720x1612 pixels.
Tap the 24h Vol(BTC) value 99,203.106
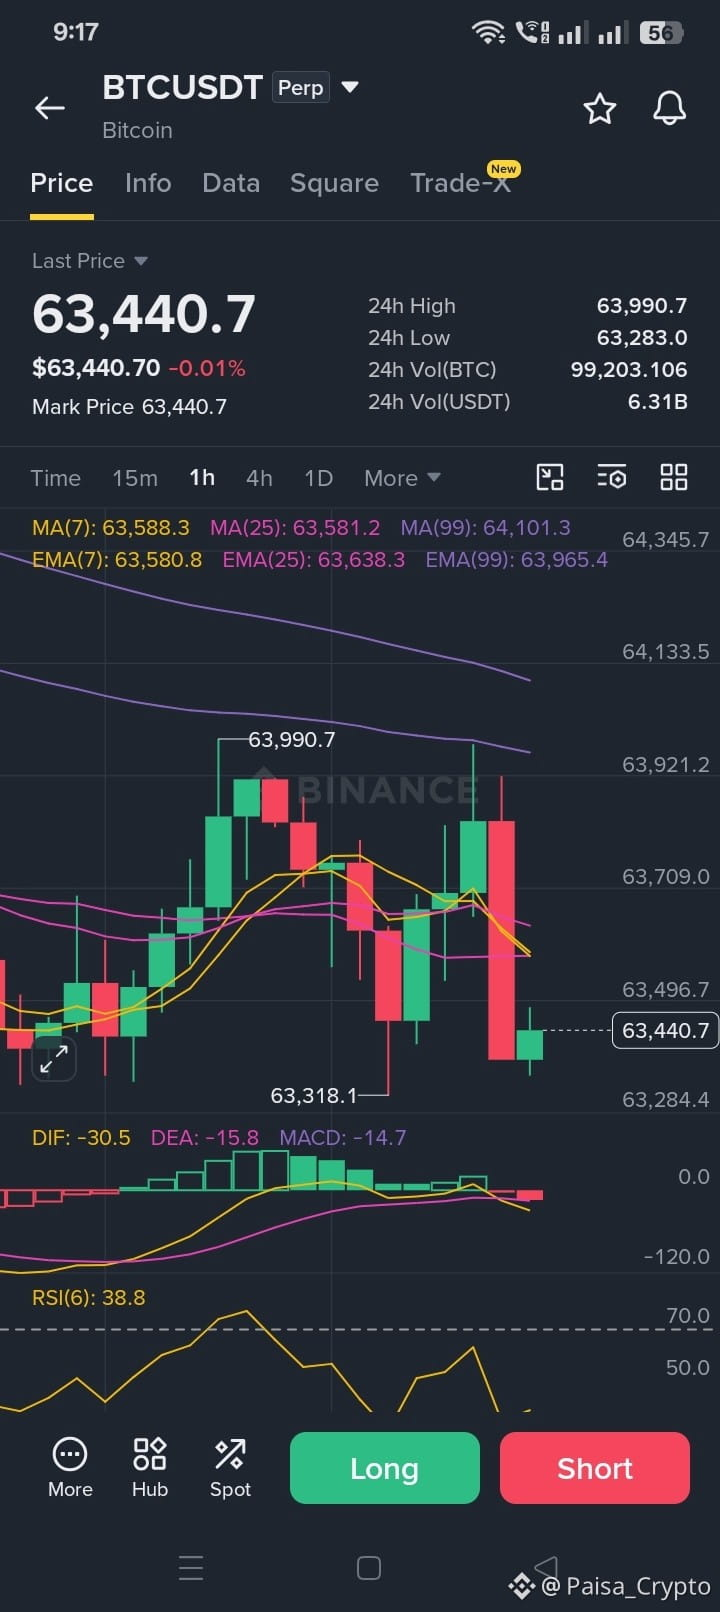629,370
